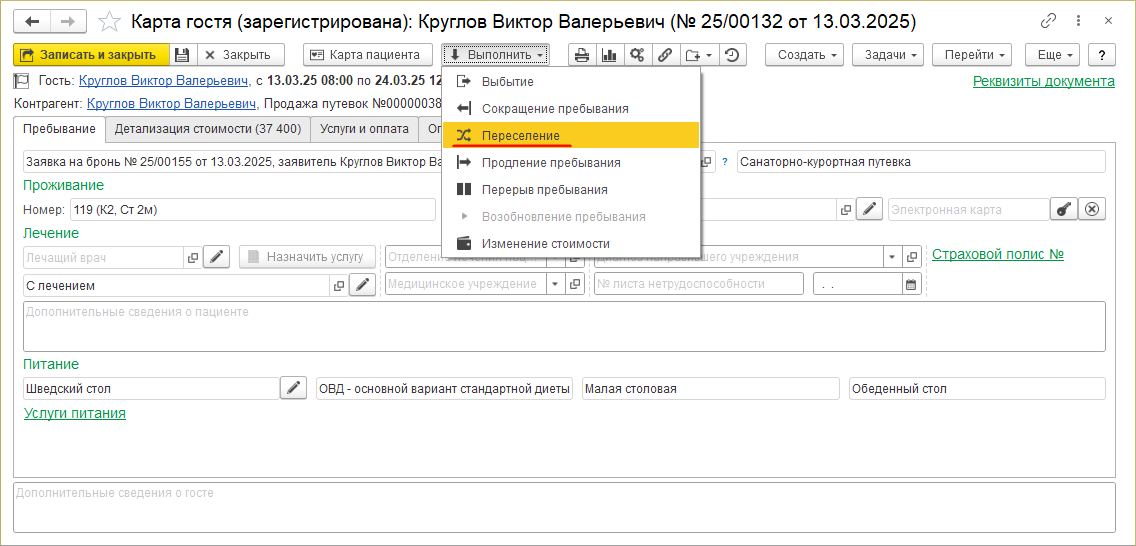
Task: Open the print toolbar icon
Action: point(582,54)
